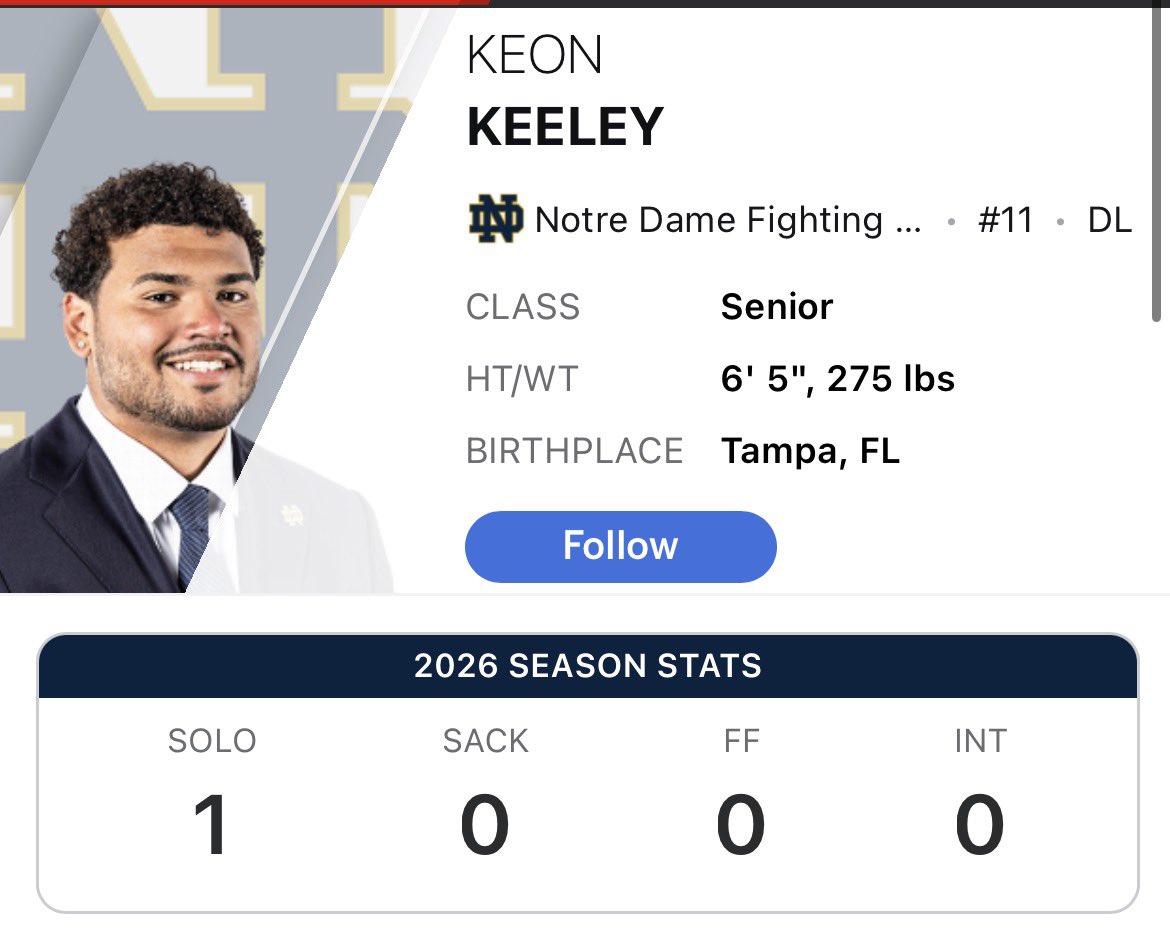The width and height of the screenshot is (1170, 936).
Task: Click the INT interceptions stat value
Action: tap(980, 825)
